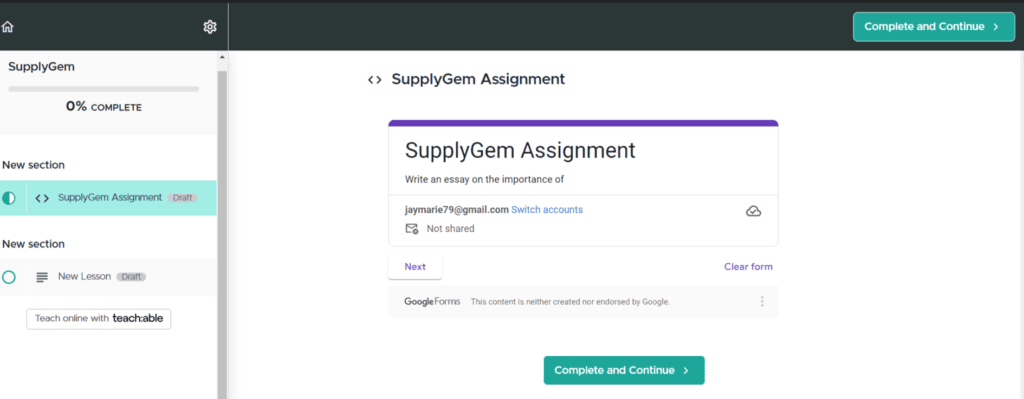The image size is (1024, 399).
Task: Toggle completion circle for New Lesson
Action: click(8, 277)
